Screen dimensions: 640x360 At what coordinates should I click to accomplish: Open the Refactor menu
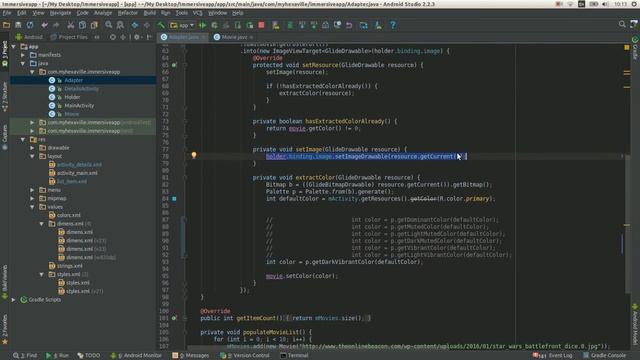128,13
